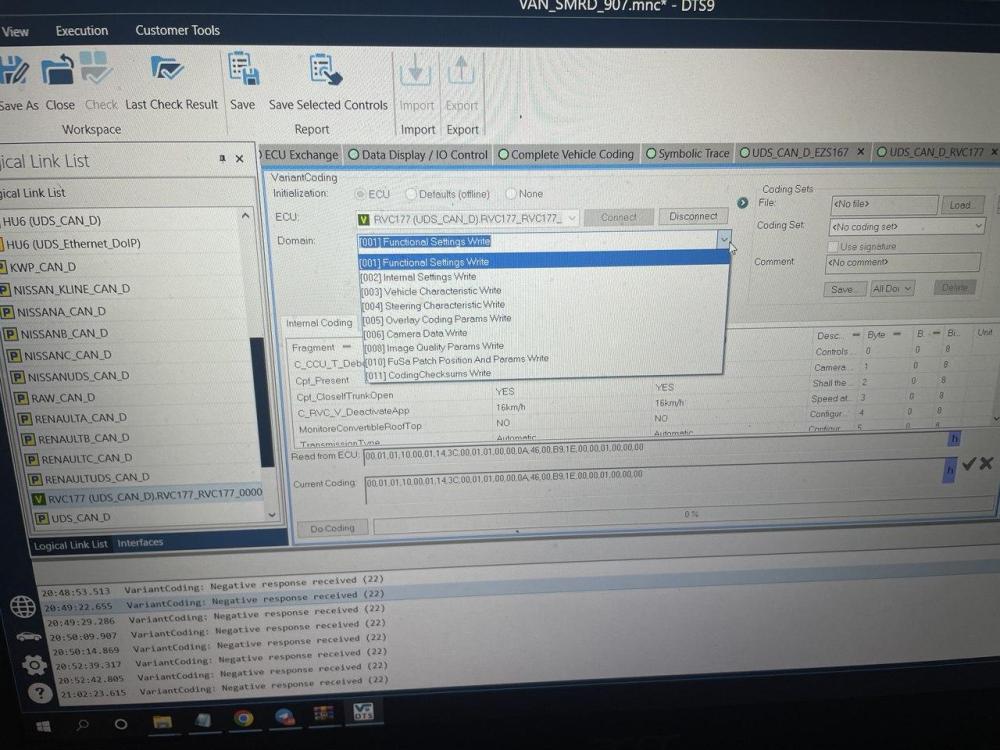Image resolution: width=1000 pixels, height=750 pixels.
Task: Click the Disconnect button
Action: 693,216
